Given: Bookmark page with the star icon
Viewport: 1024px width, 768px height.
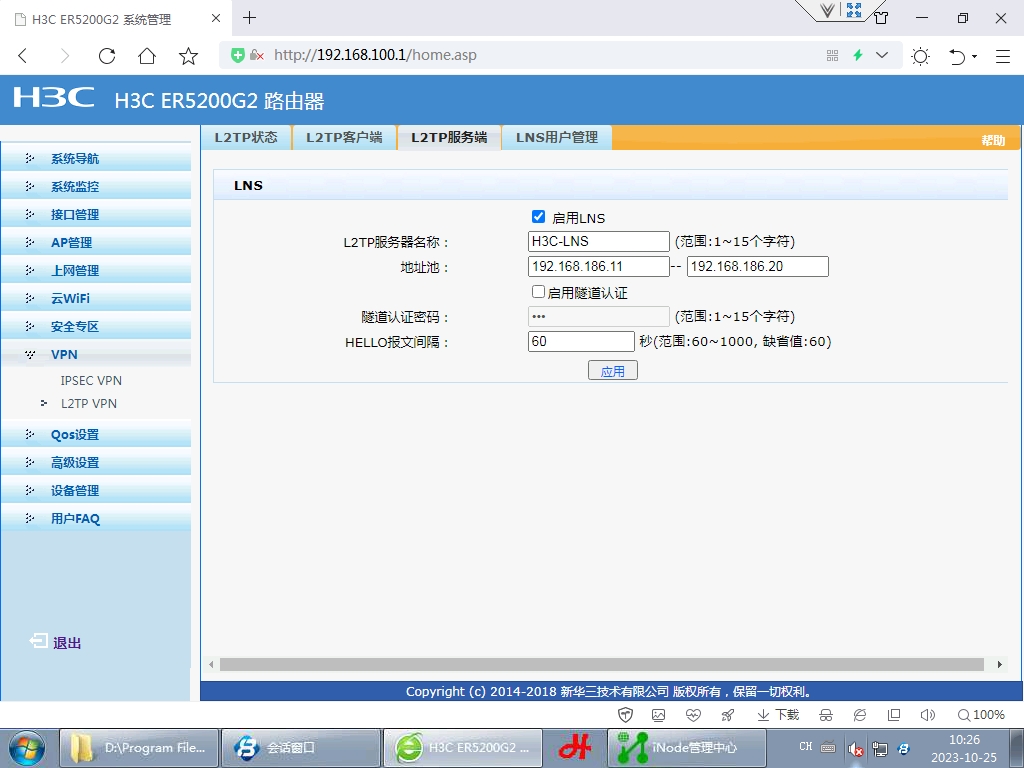Looking at the screenshot, I should point(188,56).
